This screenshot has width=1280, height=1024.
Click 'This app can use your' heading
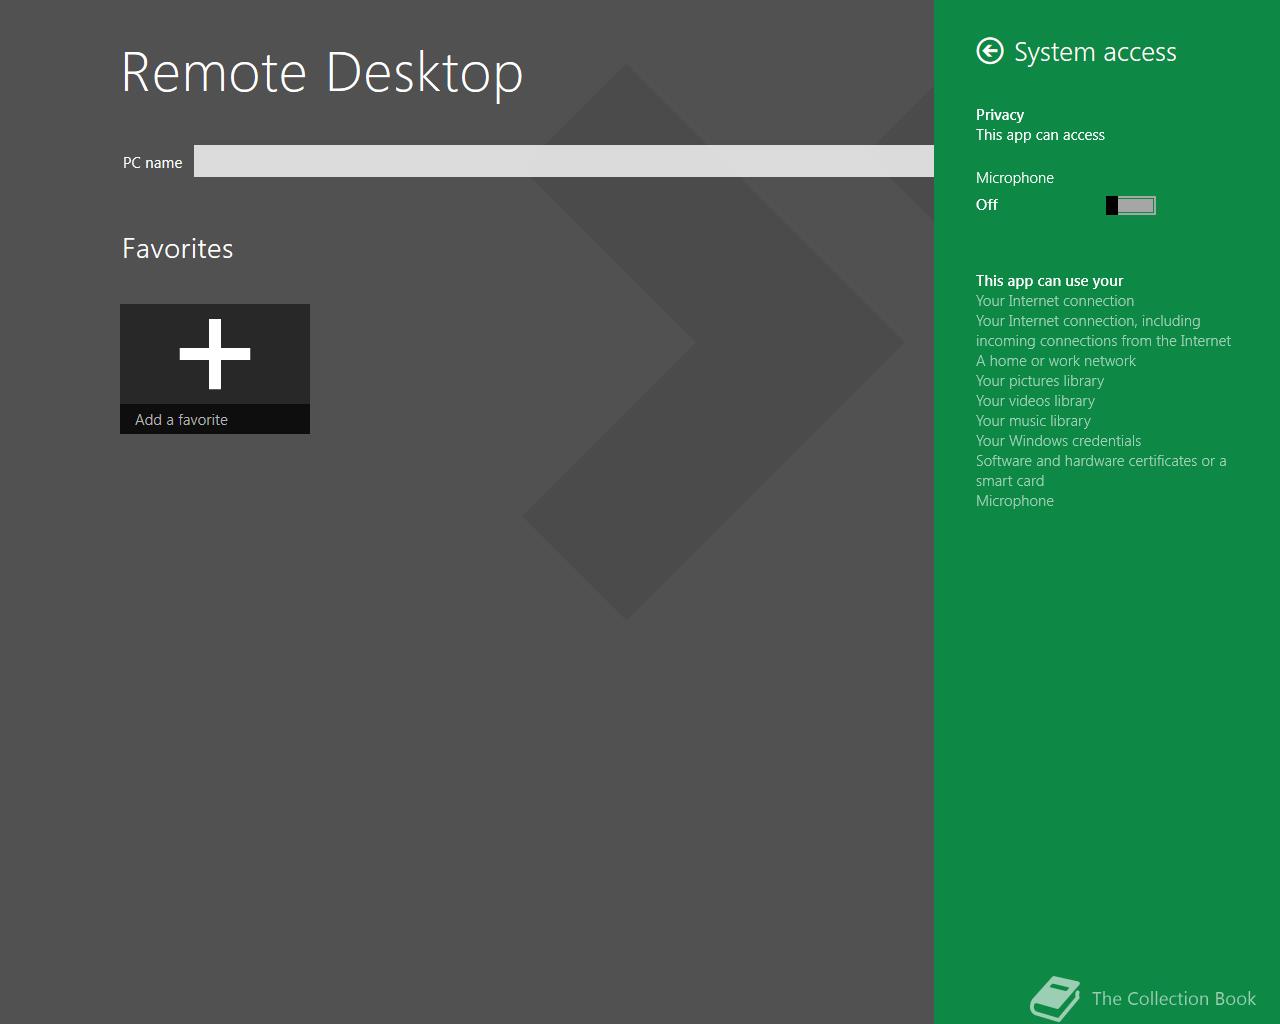click(x=1050, y=281)
